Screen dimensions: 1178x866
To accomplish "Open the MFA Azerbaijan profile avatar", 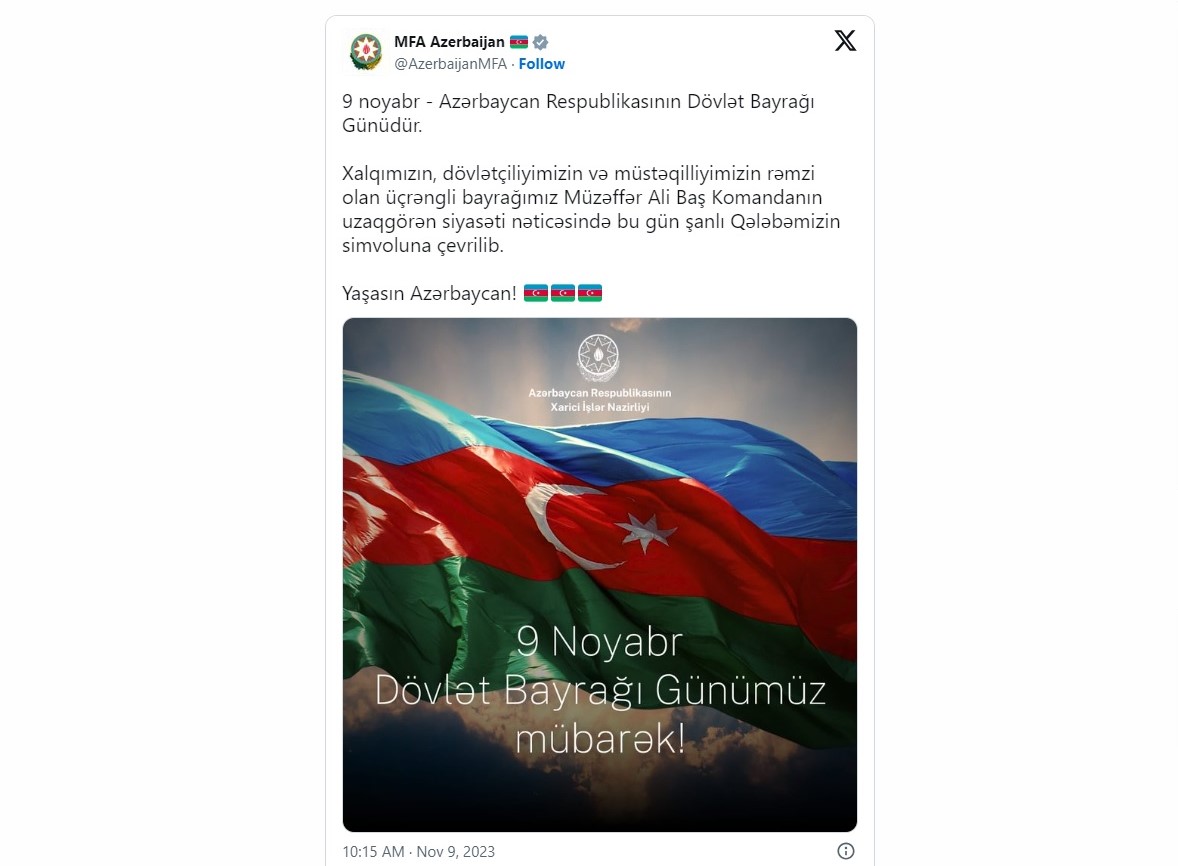I will tap(366, 53).
